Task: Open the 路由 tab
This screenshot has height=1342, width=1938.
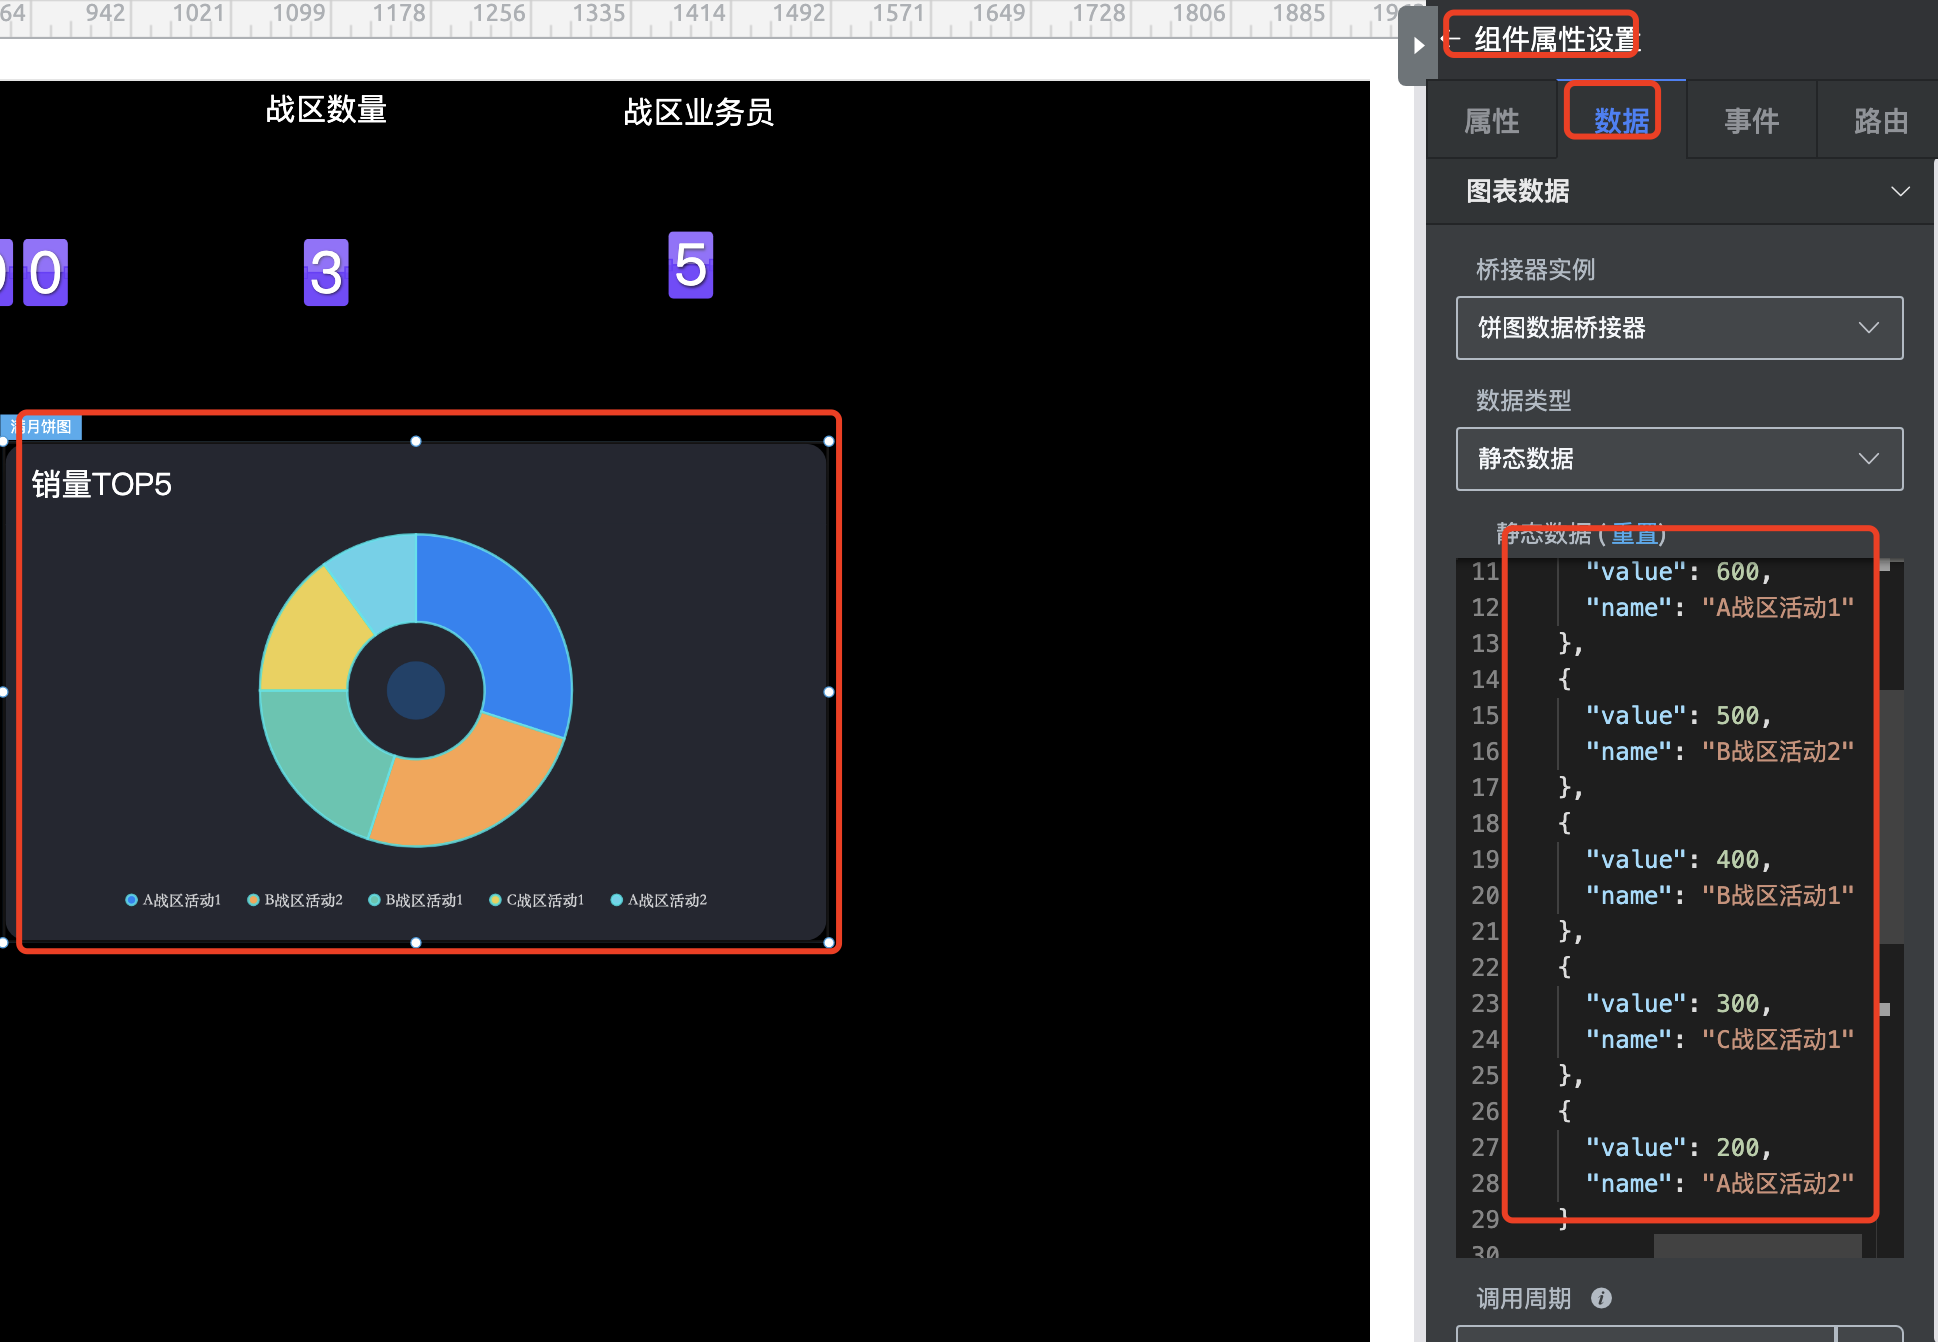Action: click(1880, 121)
